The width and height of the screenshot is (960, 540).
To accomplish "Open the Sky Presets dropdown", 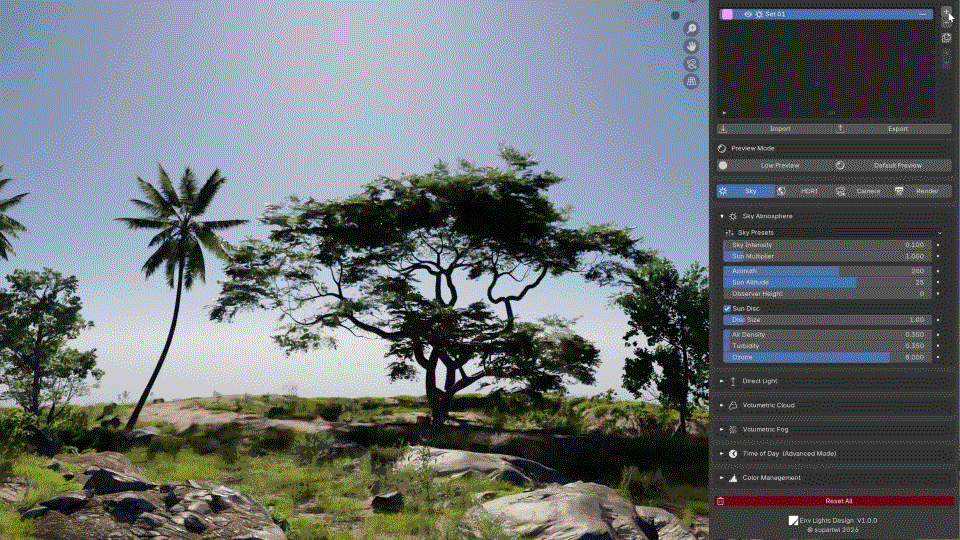I will click(x=834, y=233).
